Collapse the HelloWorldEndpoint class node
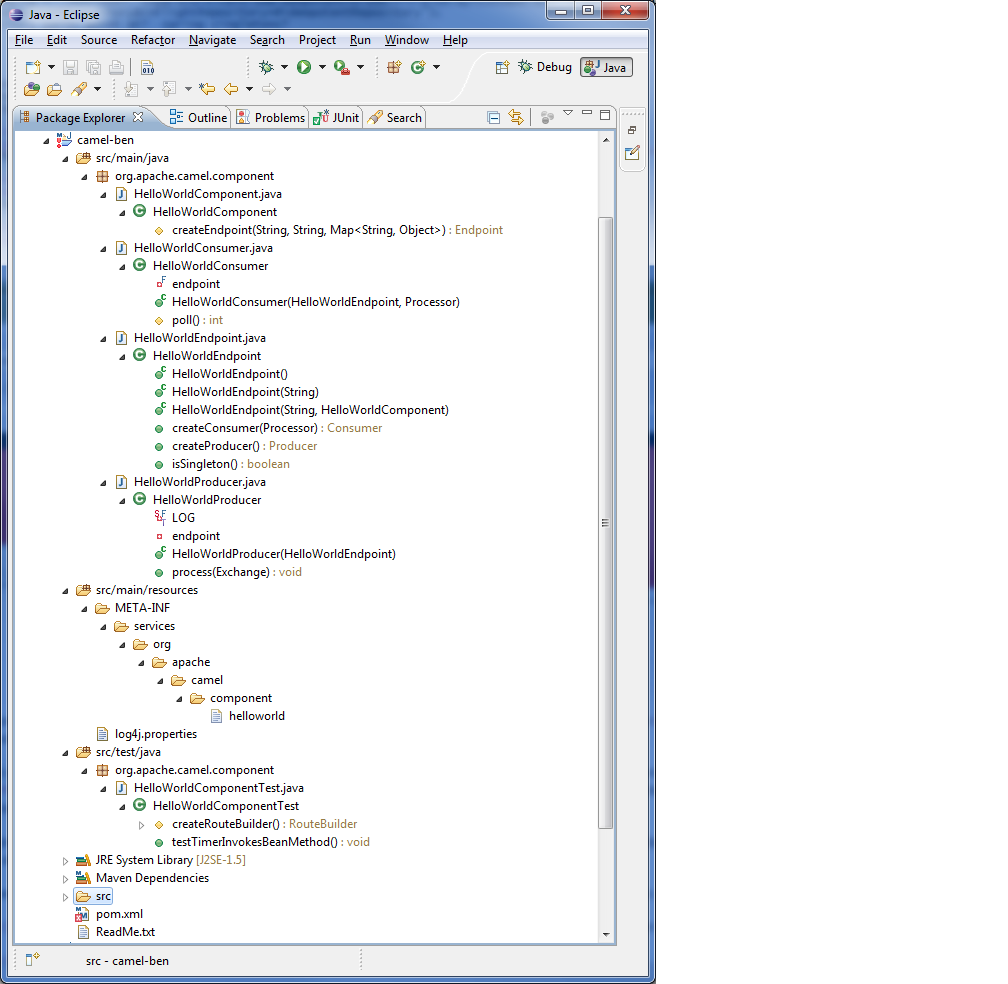This screenshot has width=1008, height=984. [122, 356]
